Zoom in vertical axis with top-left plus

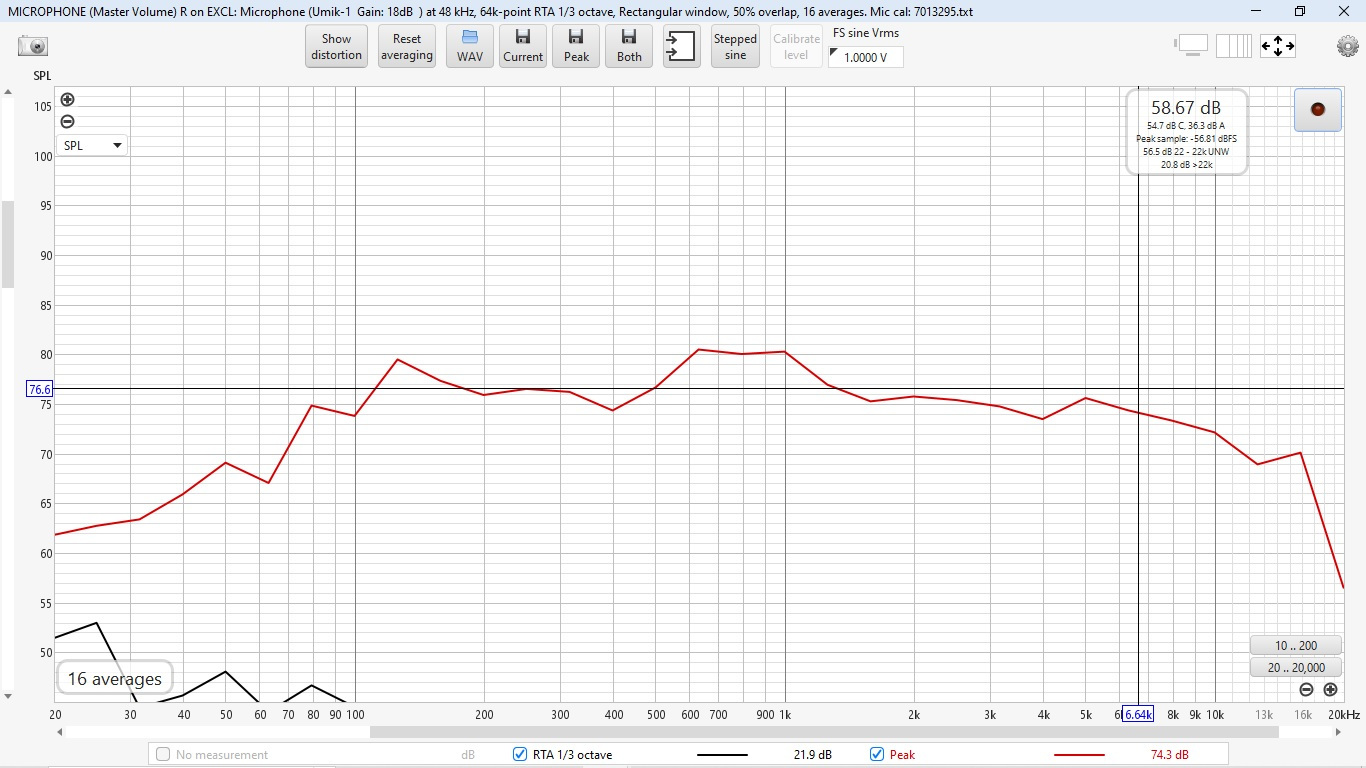[67, 100]
